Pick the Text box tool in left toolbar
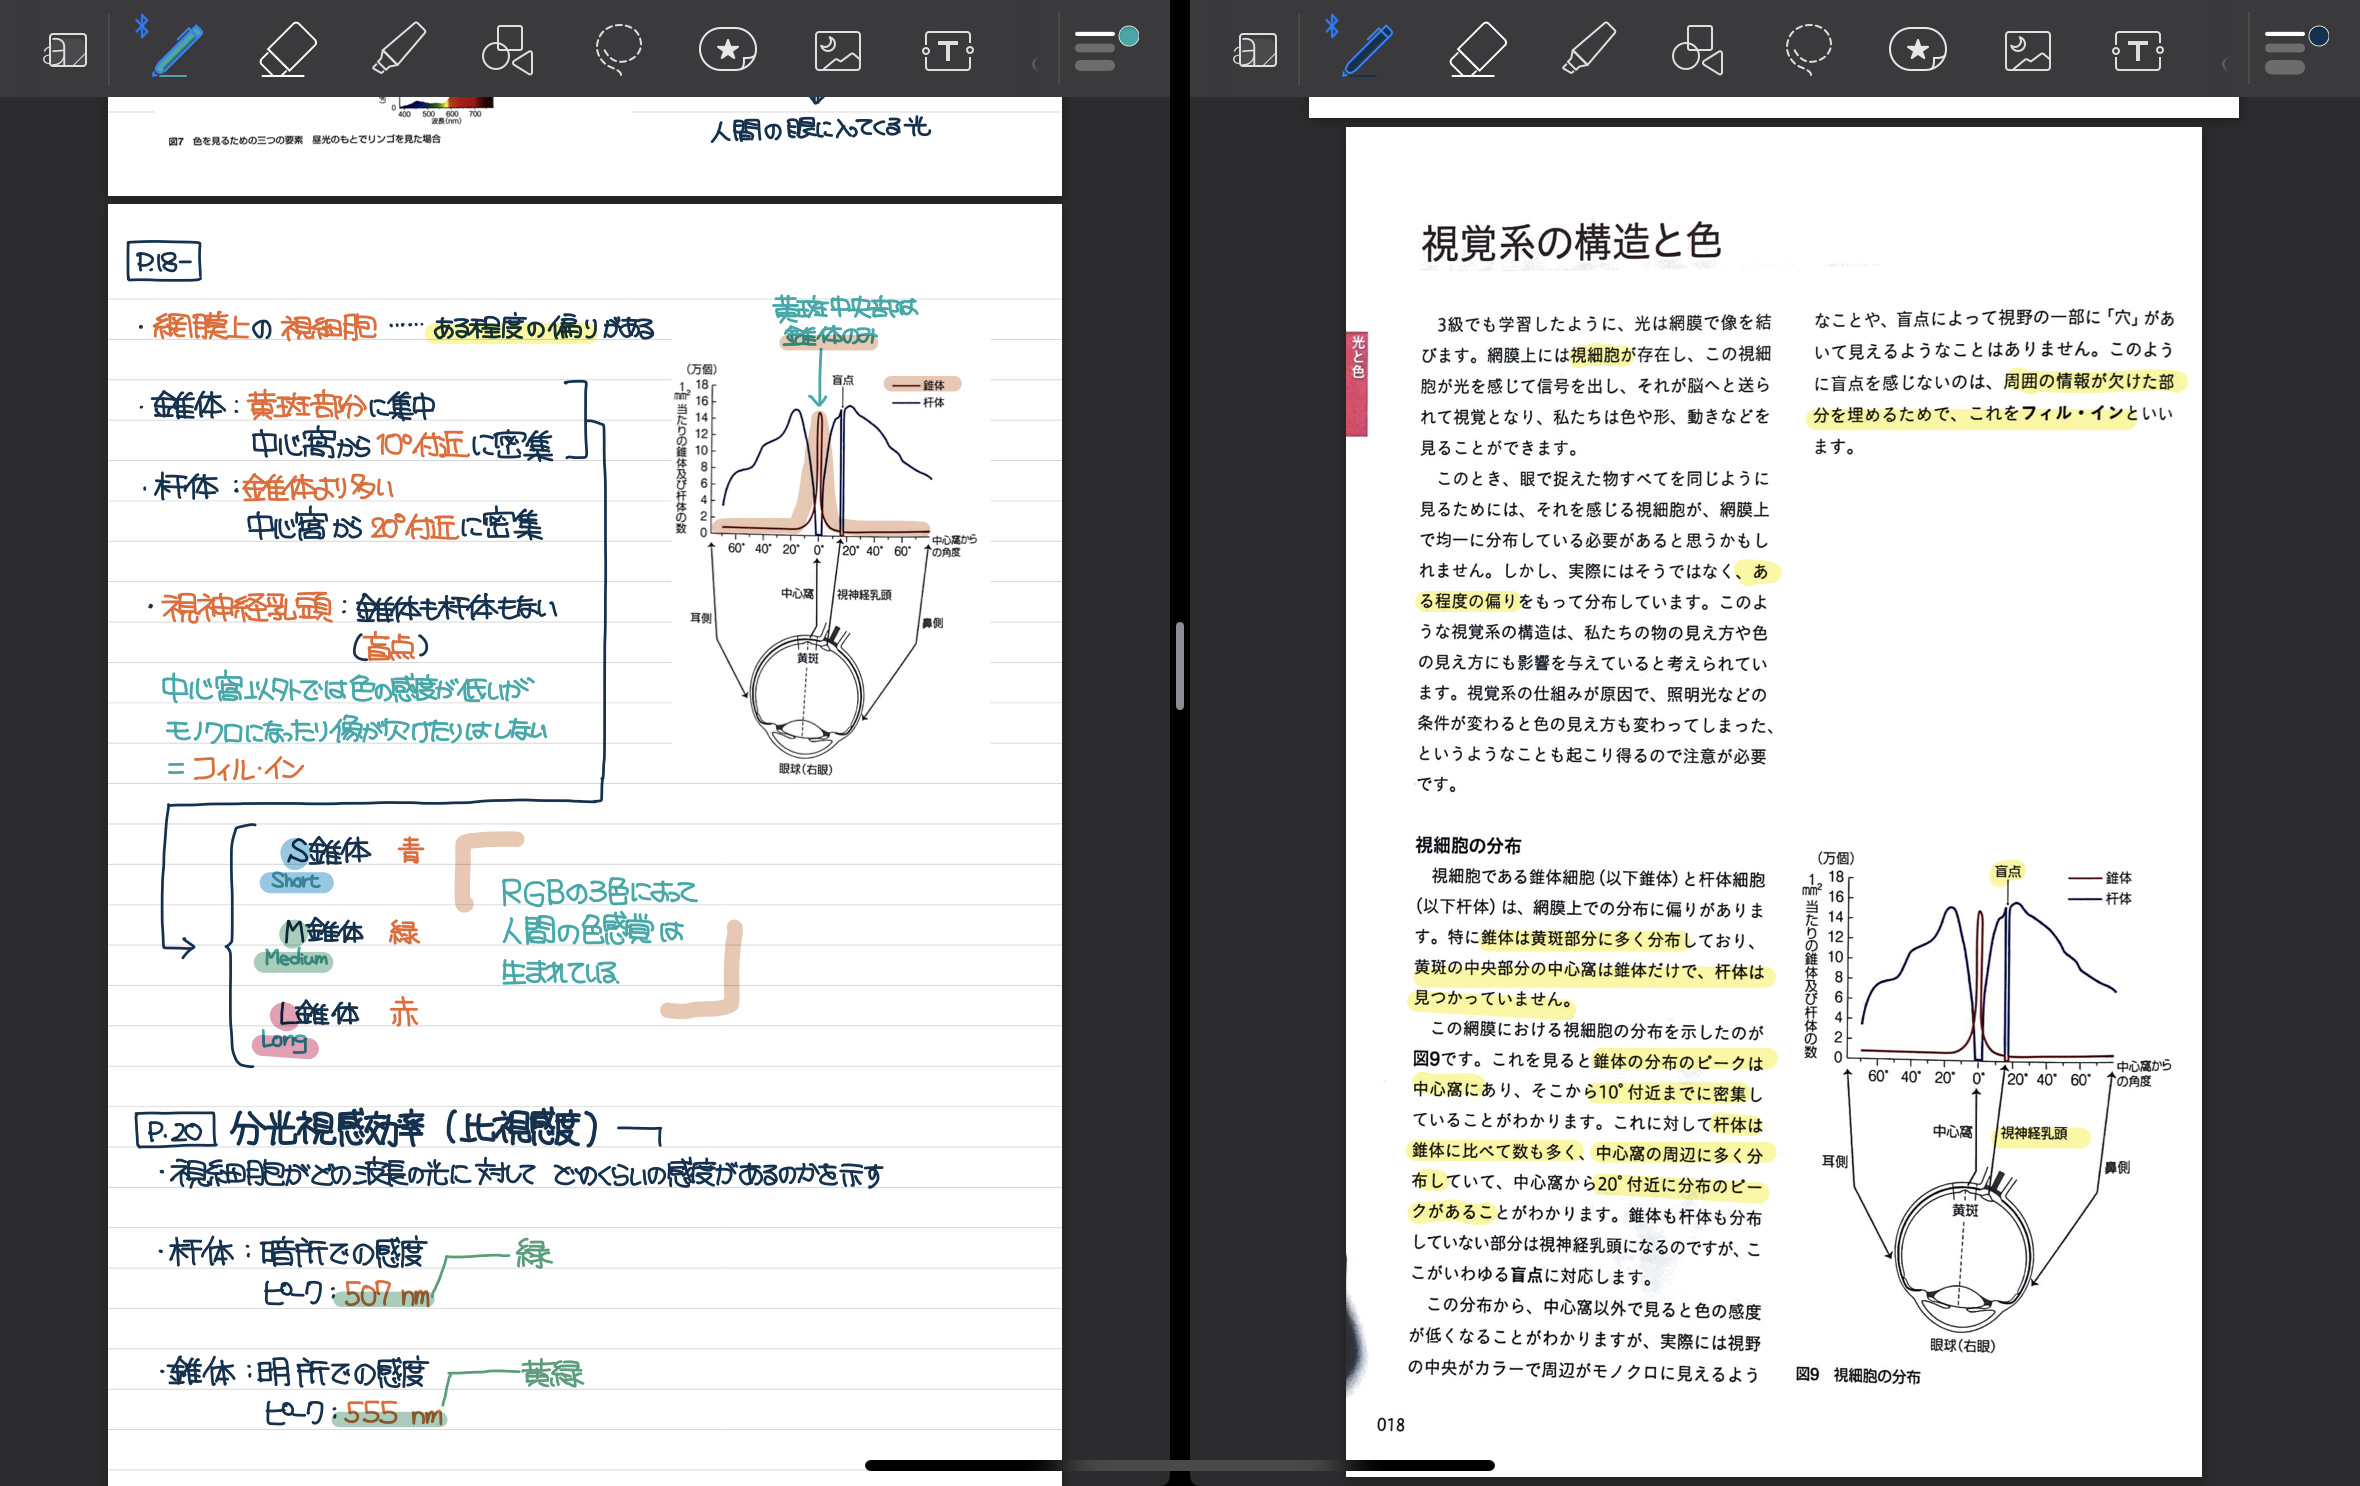2360x1486 pixels. [x=947, y=50]
